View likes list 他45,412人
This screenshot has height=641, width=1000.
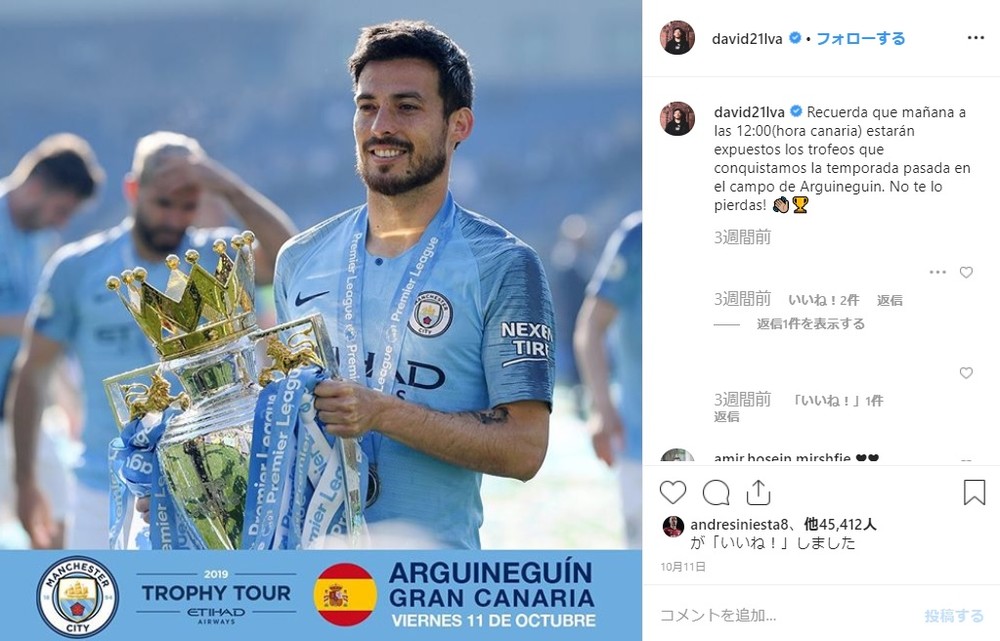[x=840, y=525]
